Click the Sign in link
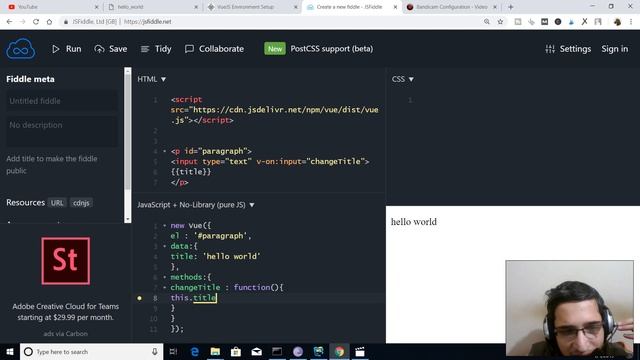This screenshot has width=640, height=360. (615, 49)
